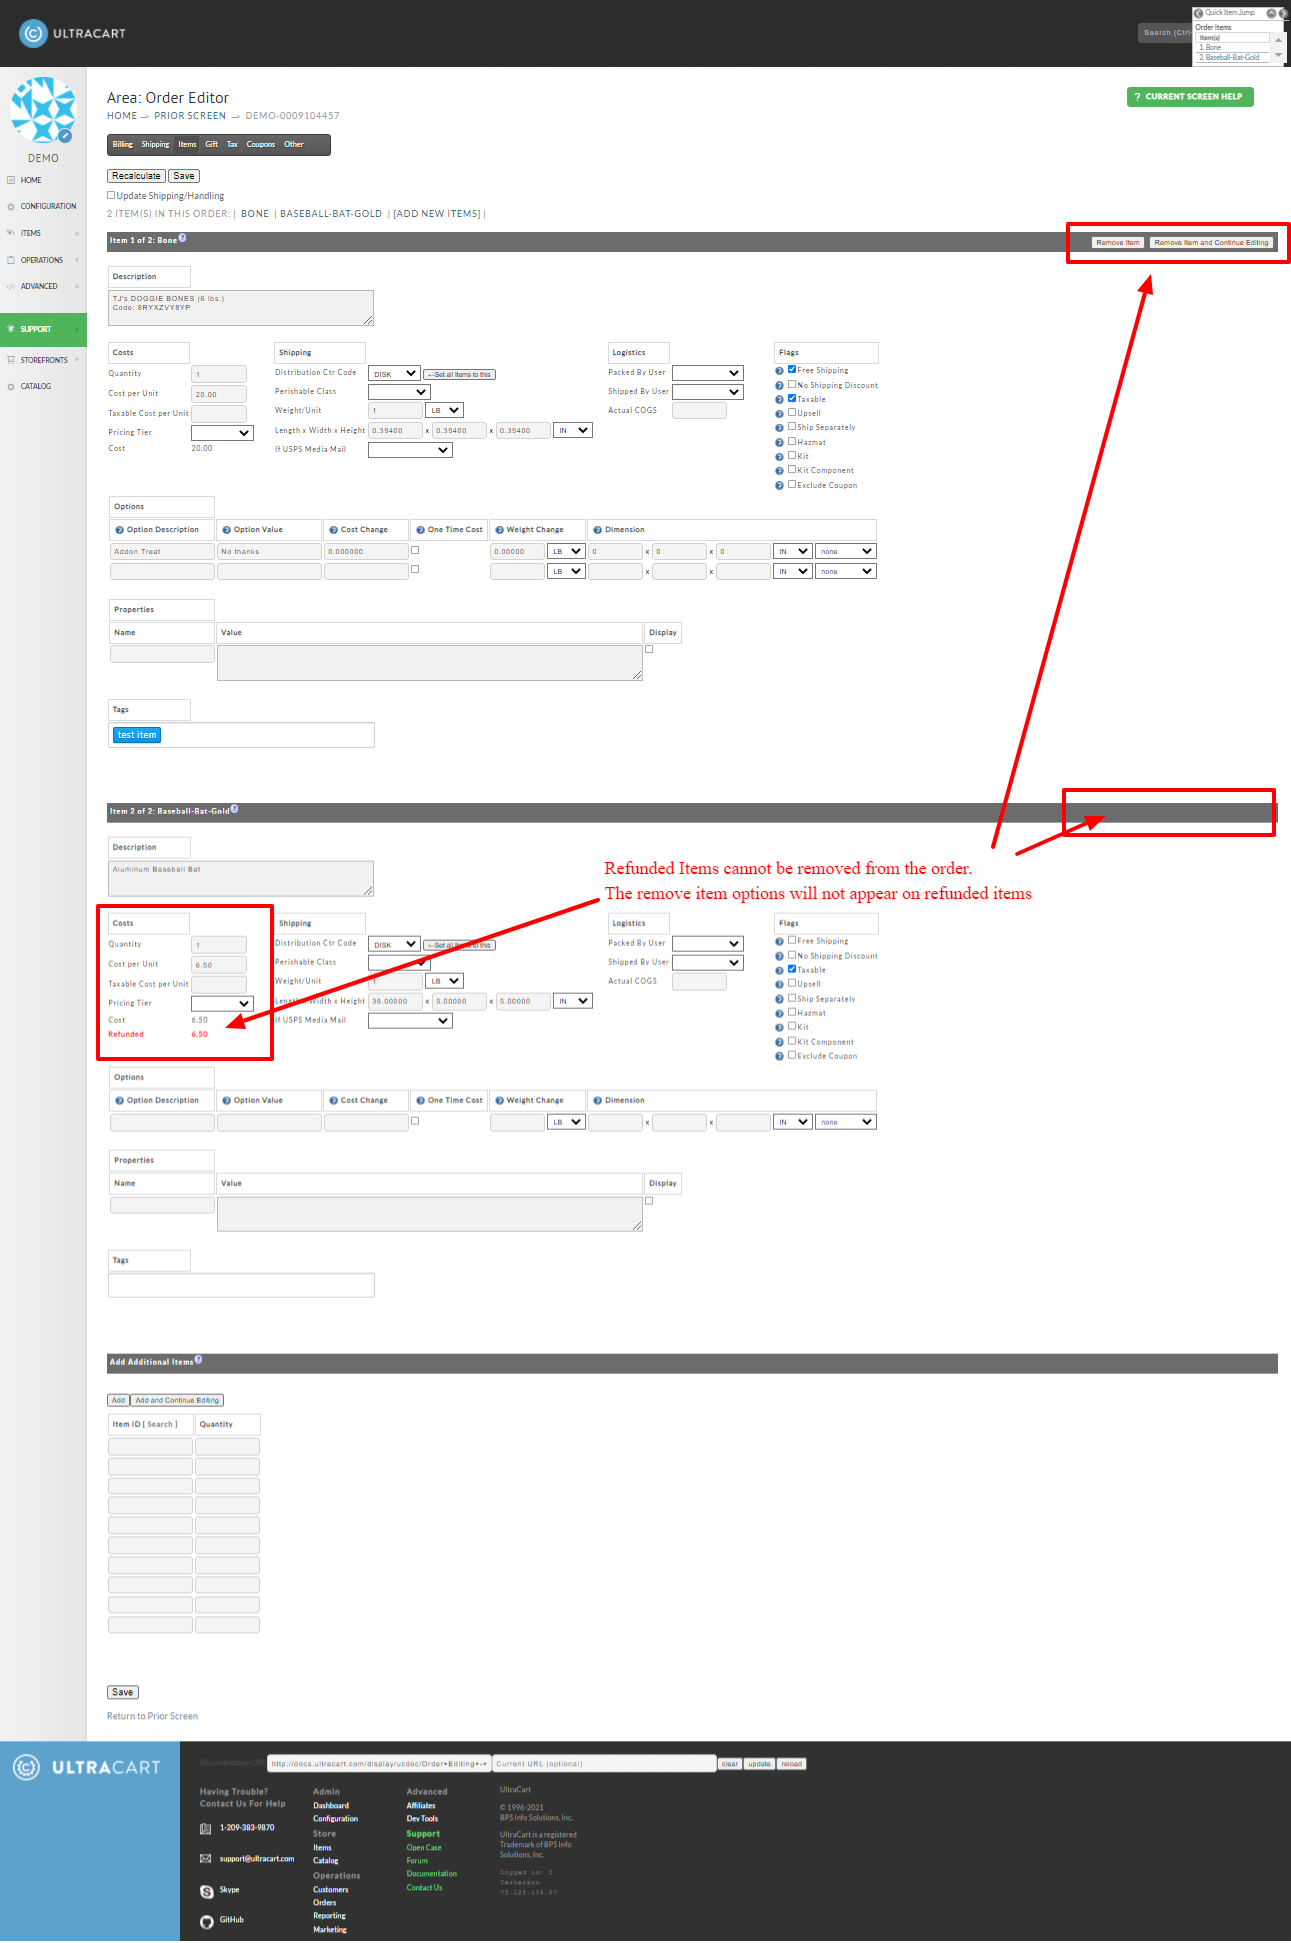1291x1943 pixels.
Task: Click the [ADD NEW ITEMS] link
Action: point(437,214)
